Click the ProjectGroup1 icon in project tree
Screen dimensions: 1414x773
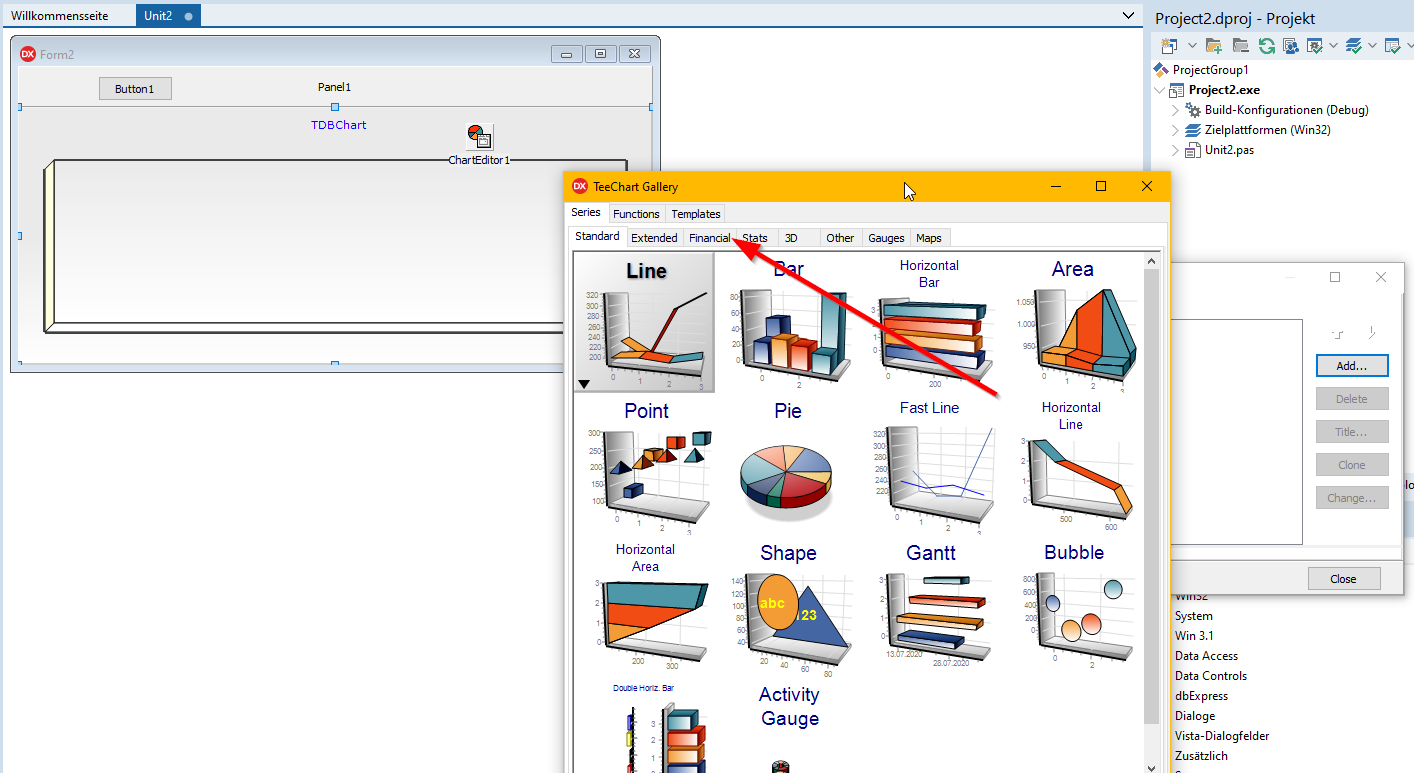1161,70
